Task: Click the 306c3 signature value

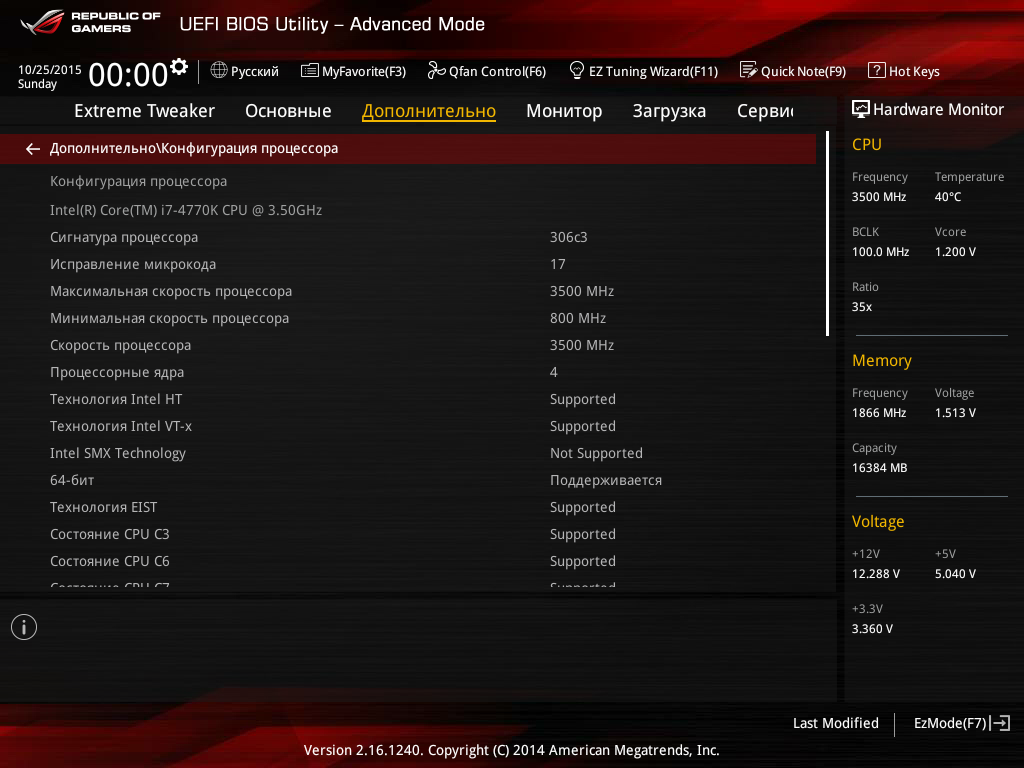Action: pyautogui.click(x=568, y=237)
